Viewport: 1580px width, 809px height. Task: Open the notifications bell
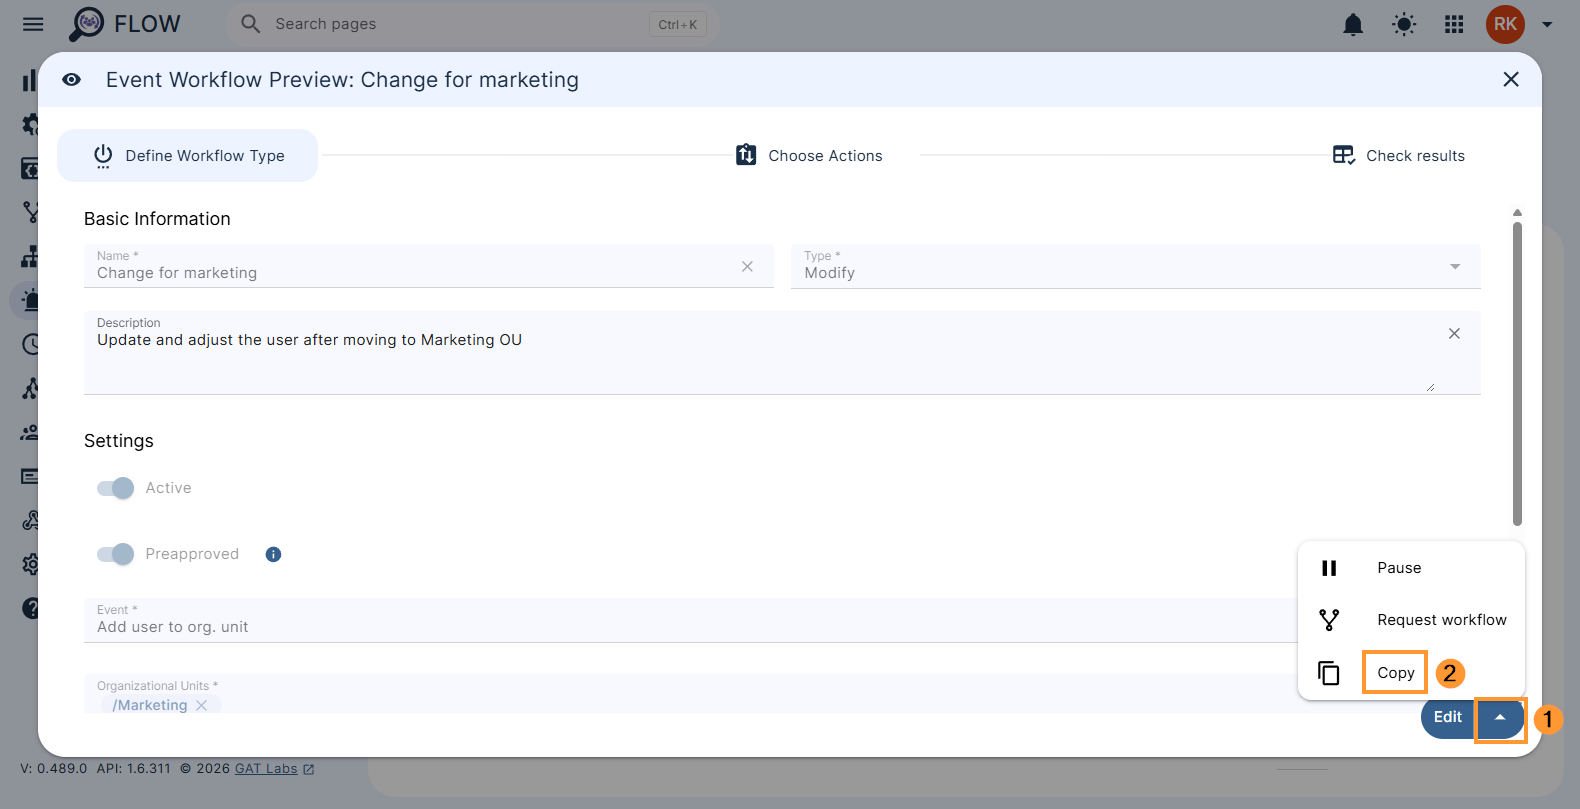pyautogui.click(x=1353, y=24)
